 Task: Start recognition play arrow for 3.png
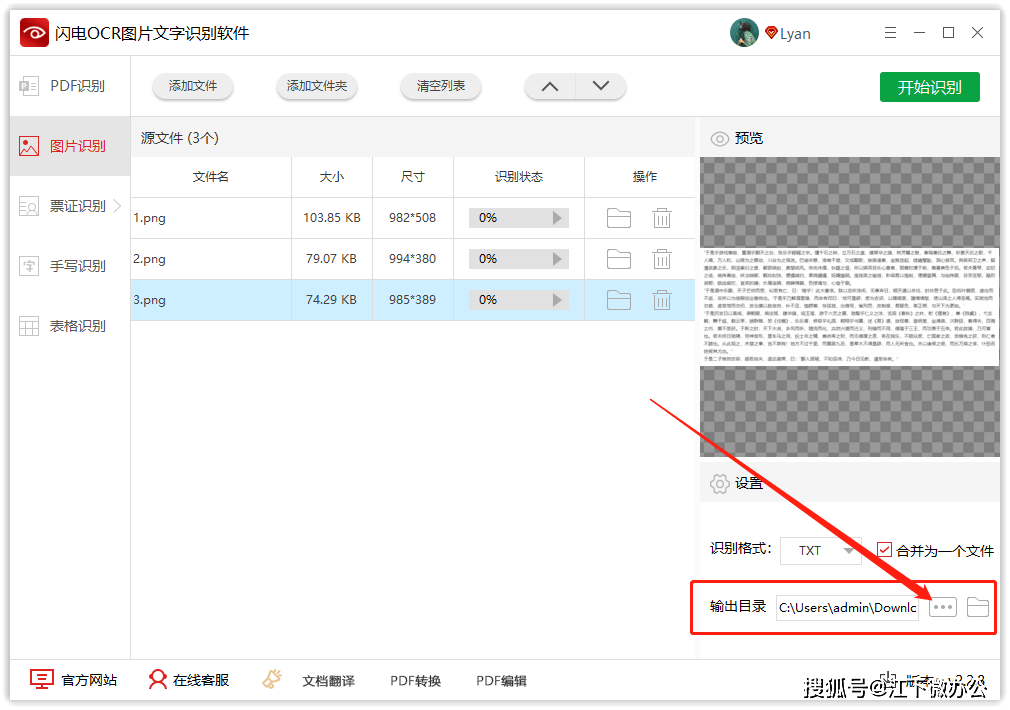pos(557,300)
